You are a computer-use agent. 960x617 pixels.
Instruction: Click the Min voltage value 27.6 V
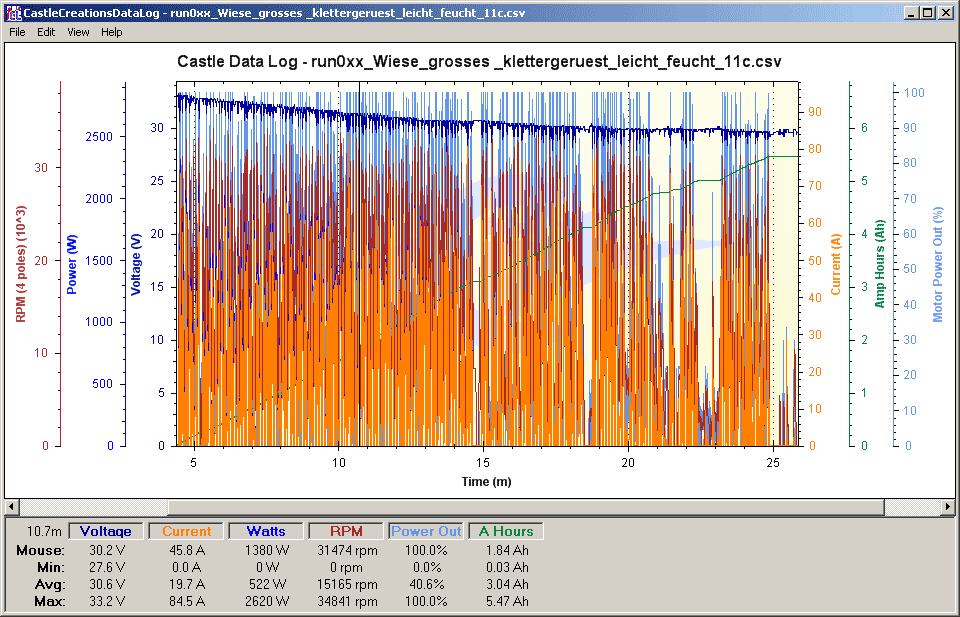(x=107, y=567)
